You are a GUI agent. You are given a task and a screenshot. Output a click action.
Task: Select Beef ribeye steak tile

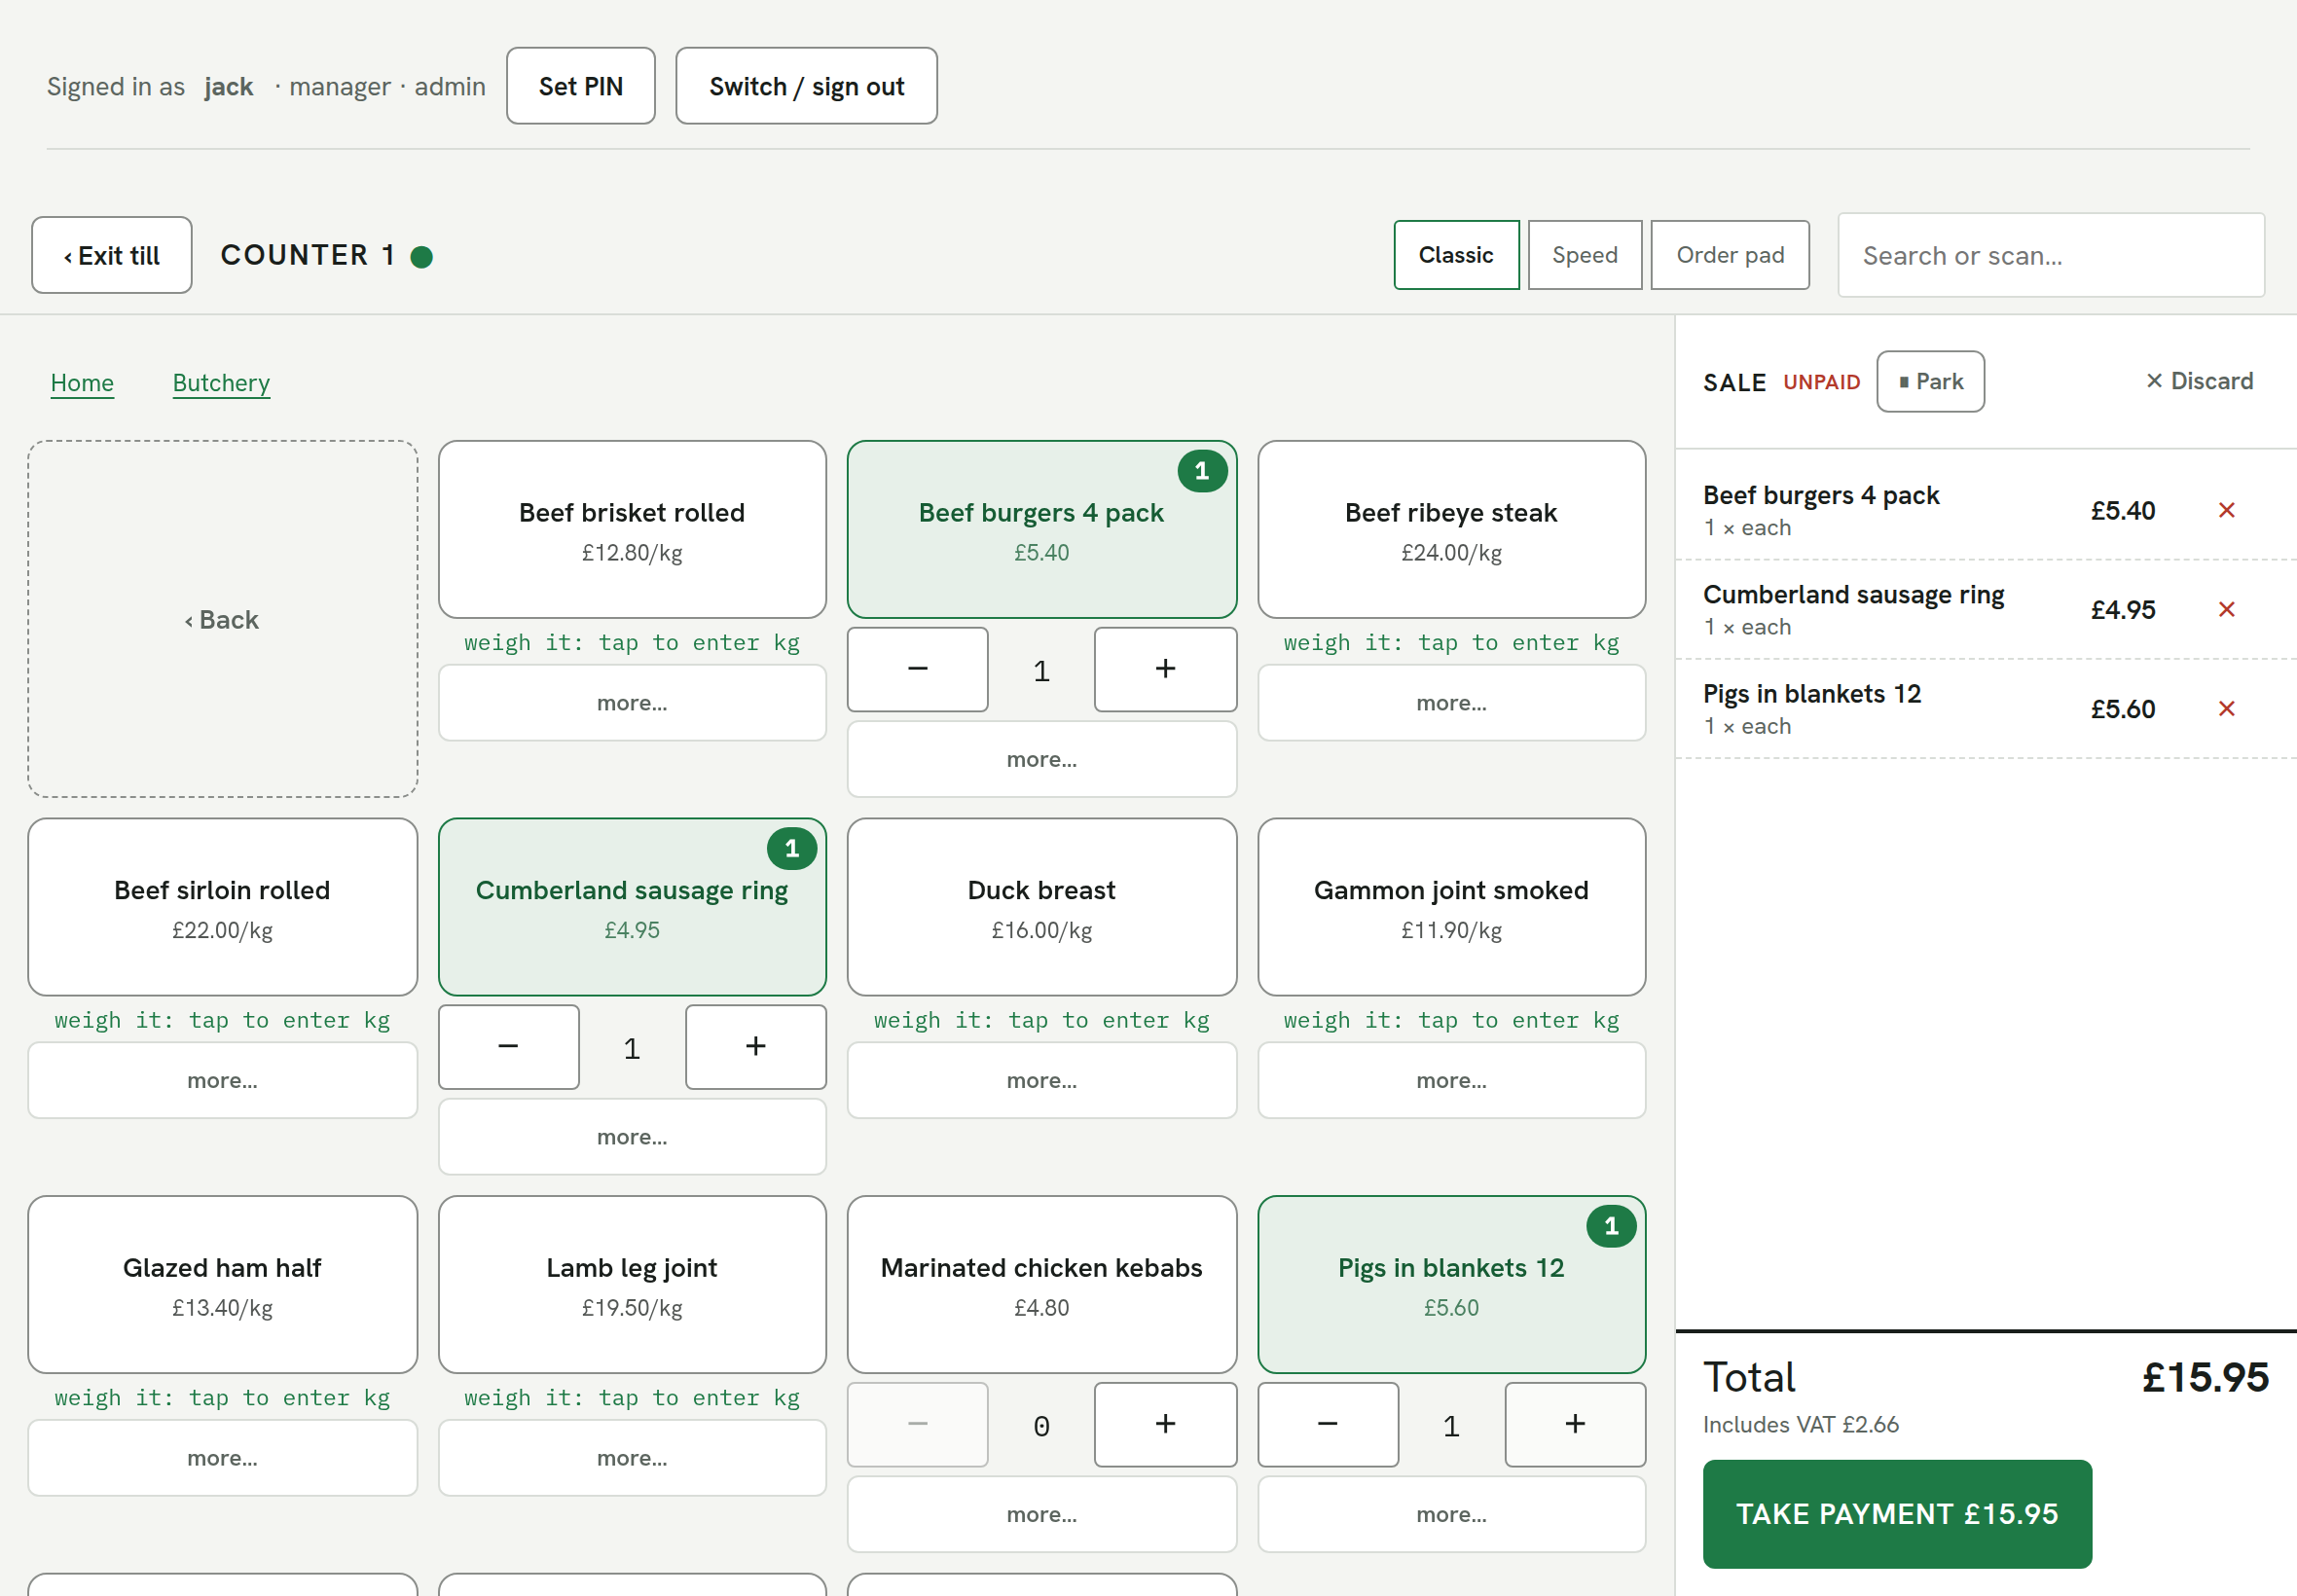click(1451, 529)
